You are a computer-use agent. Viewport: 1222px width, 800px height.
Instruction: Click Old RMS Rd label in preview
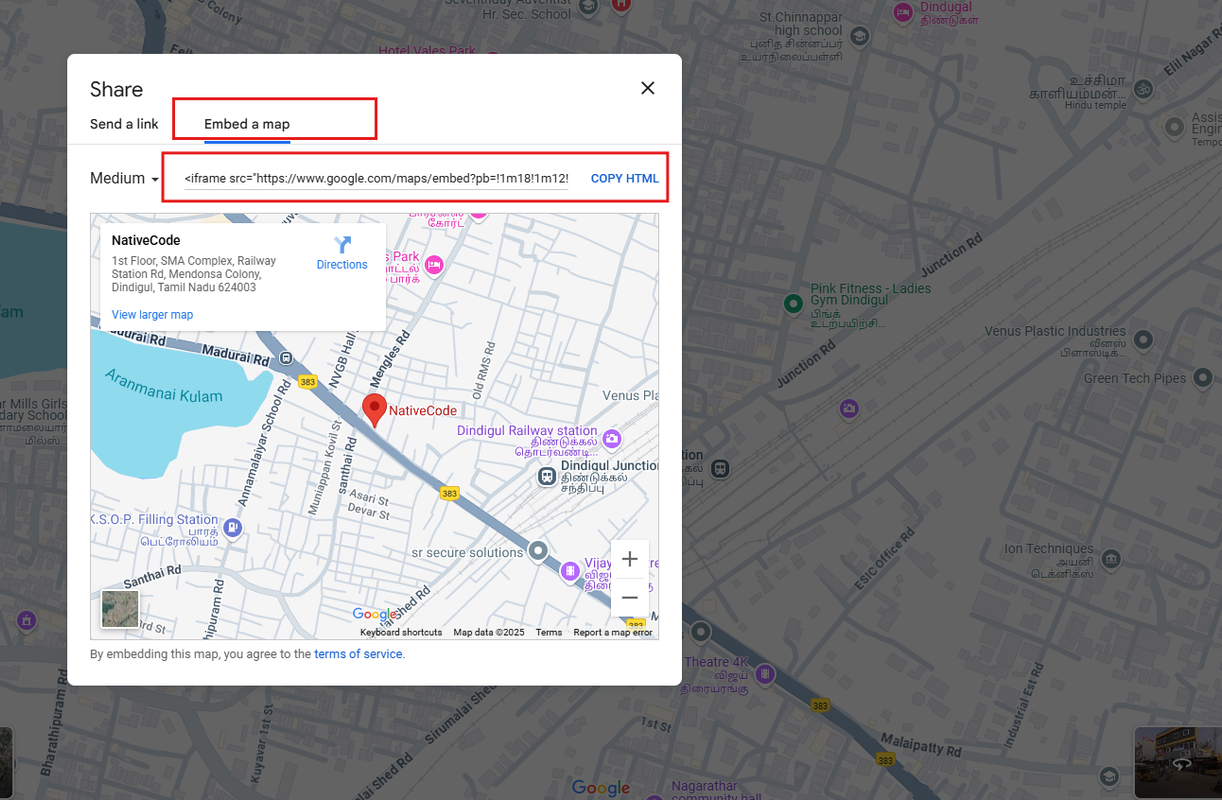(485, 369)
